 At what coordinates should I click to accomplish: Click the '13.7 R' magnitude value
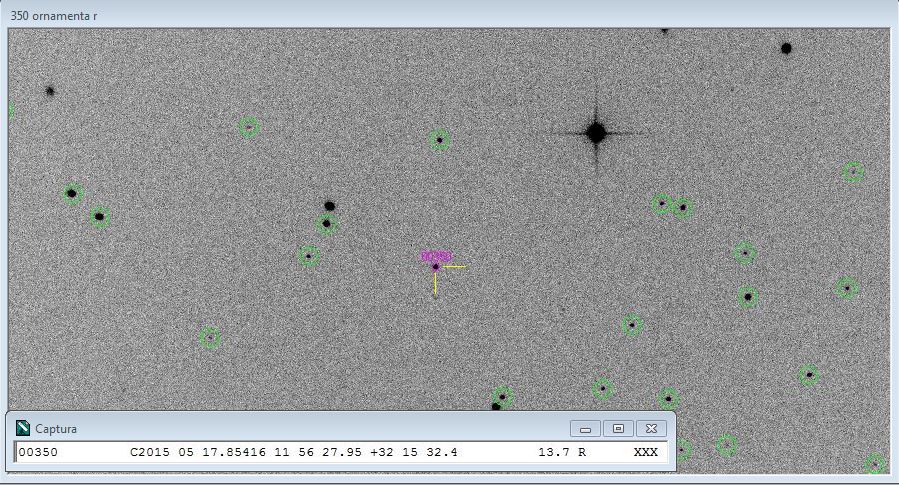562,452
